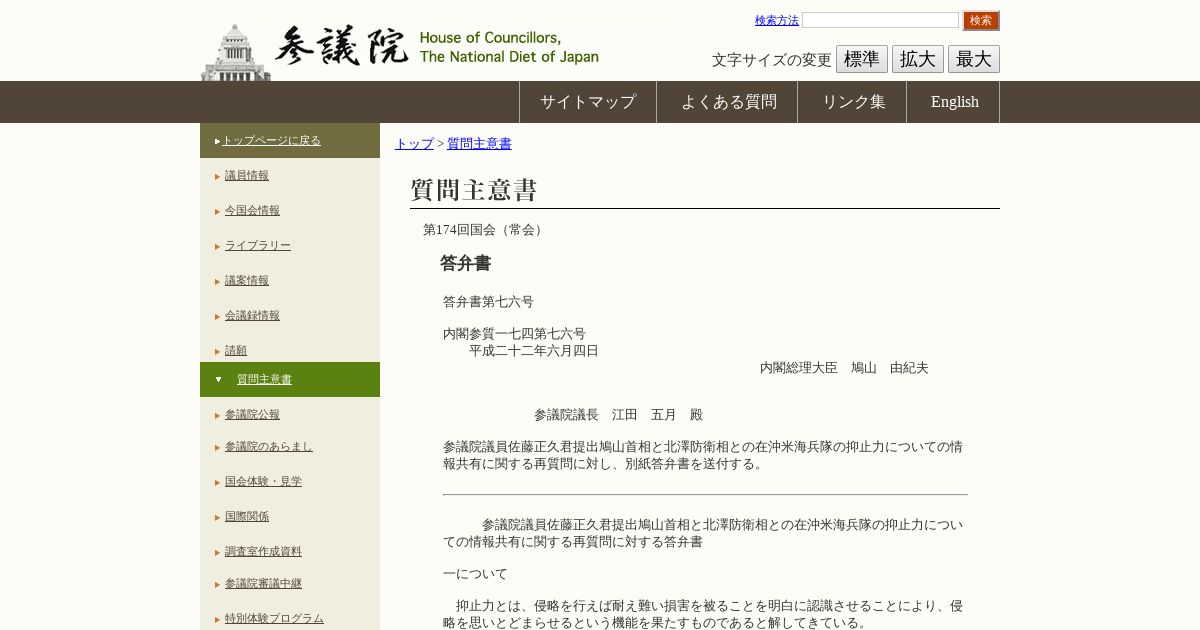Screen dimensions: 1200x630
Task: Click the トップ breadcrumb link
Action: (414, 144)
